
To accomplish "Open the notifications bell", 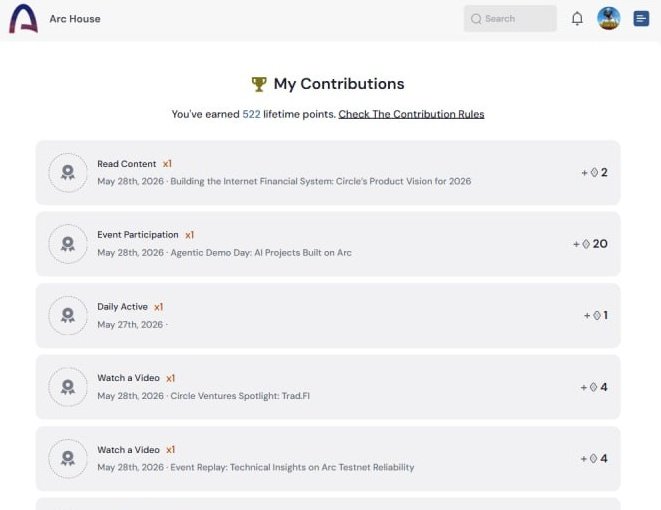I will tap(577, 19).
